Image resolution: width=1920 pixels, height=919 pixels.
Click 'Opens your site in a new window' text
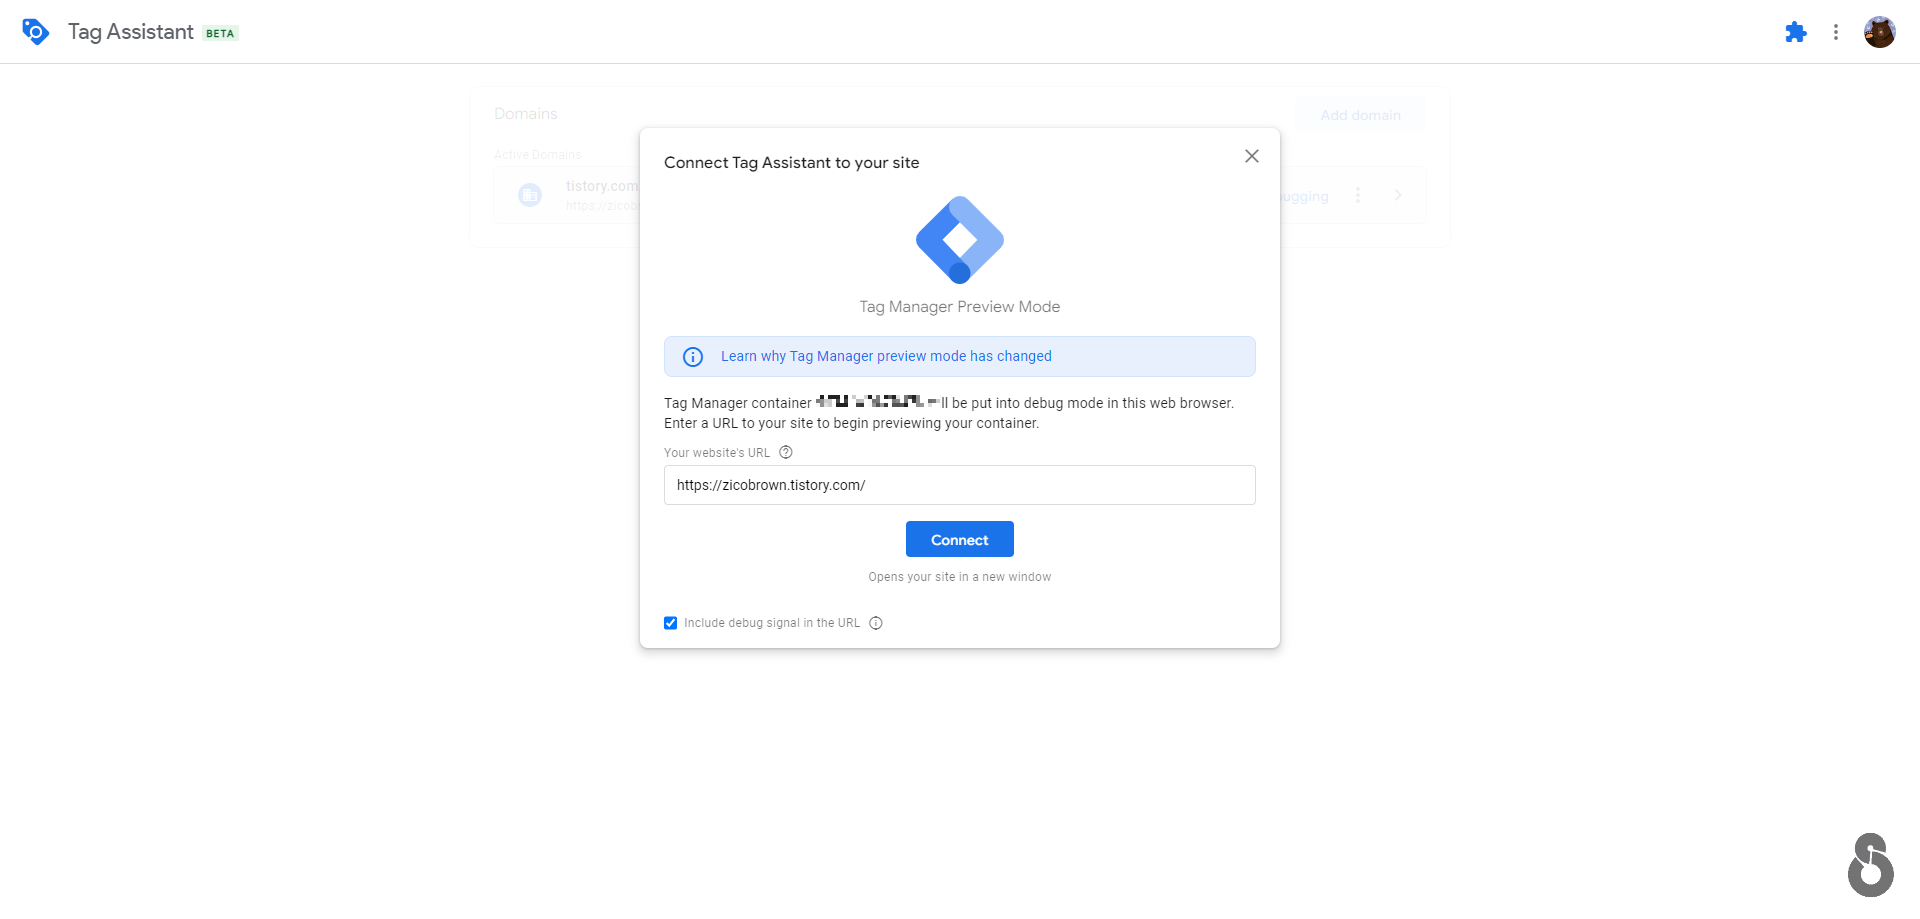(960, 577)
